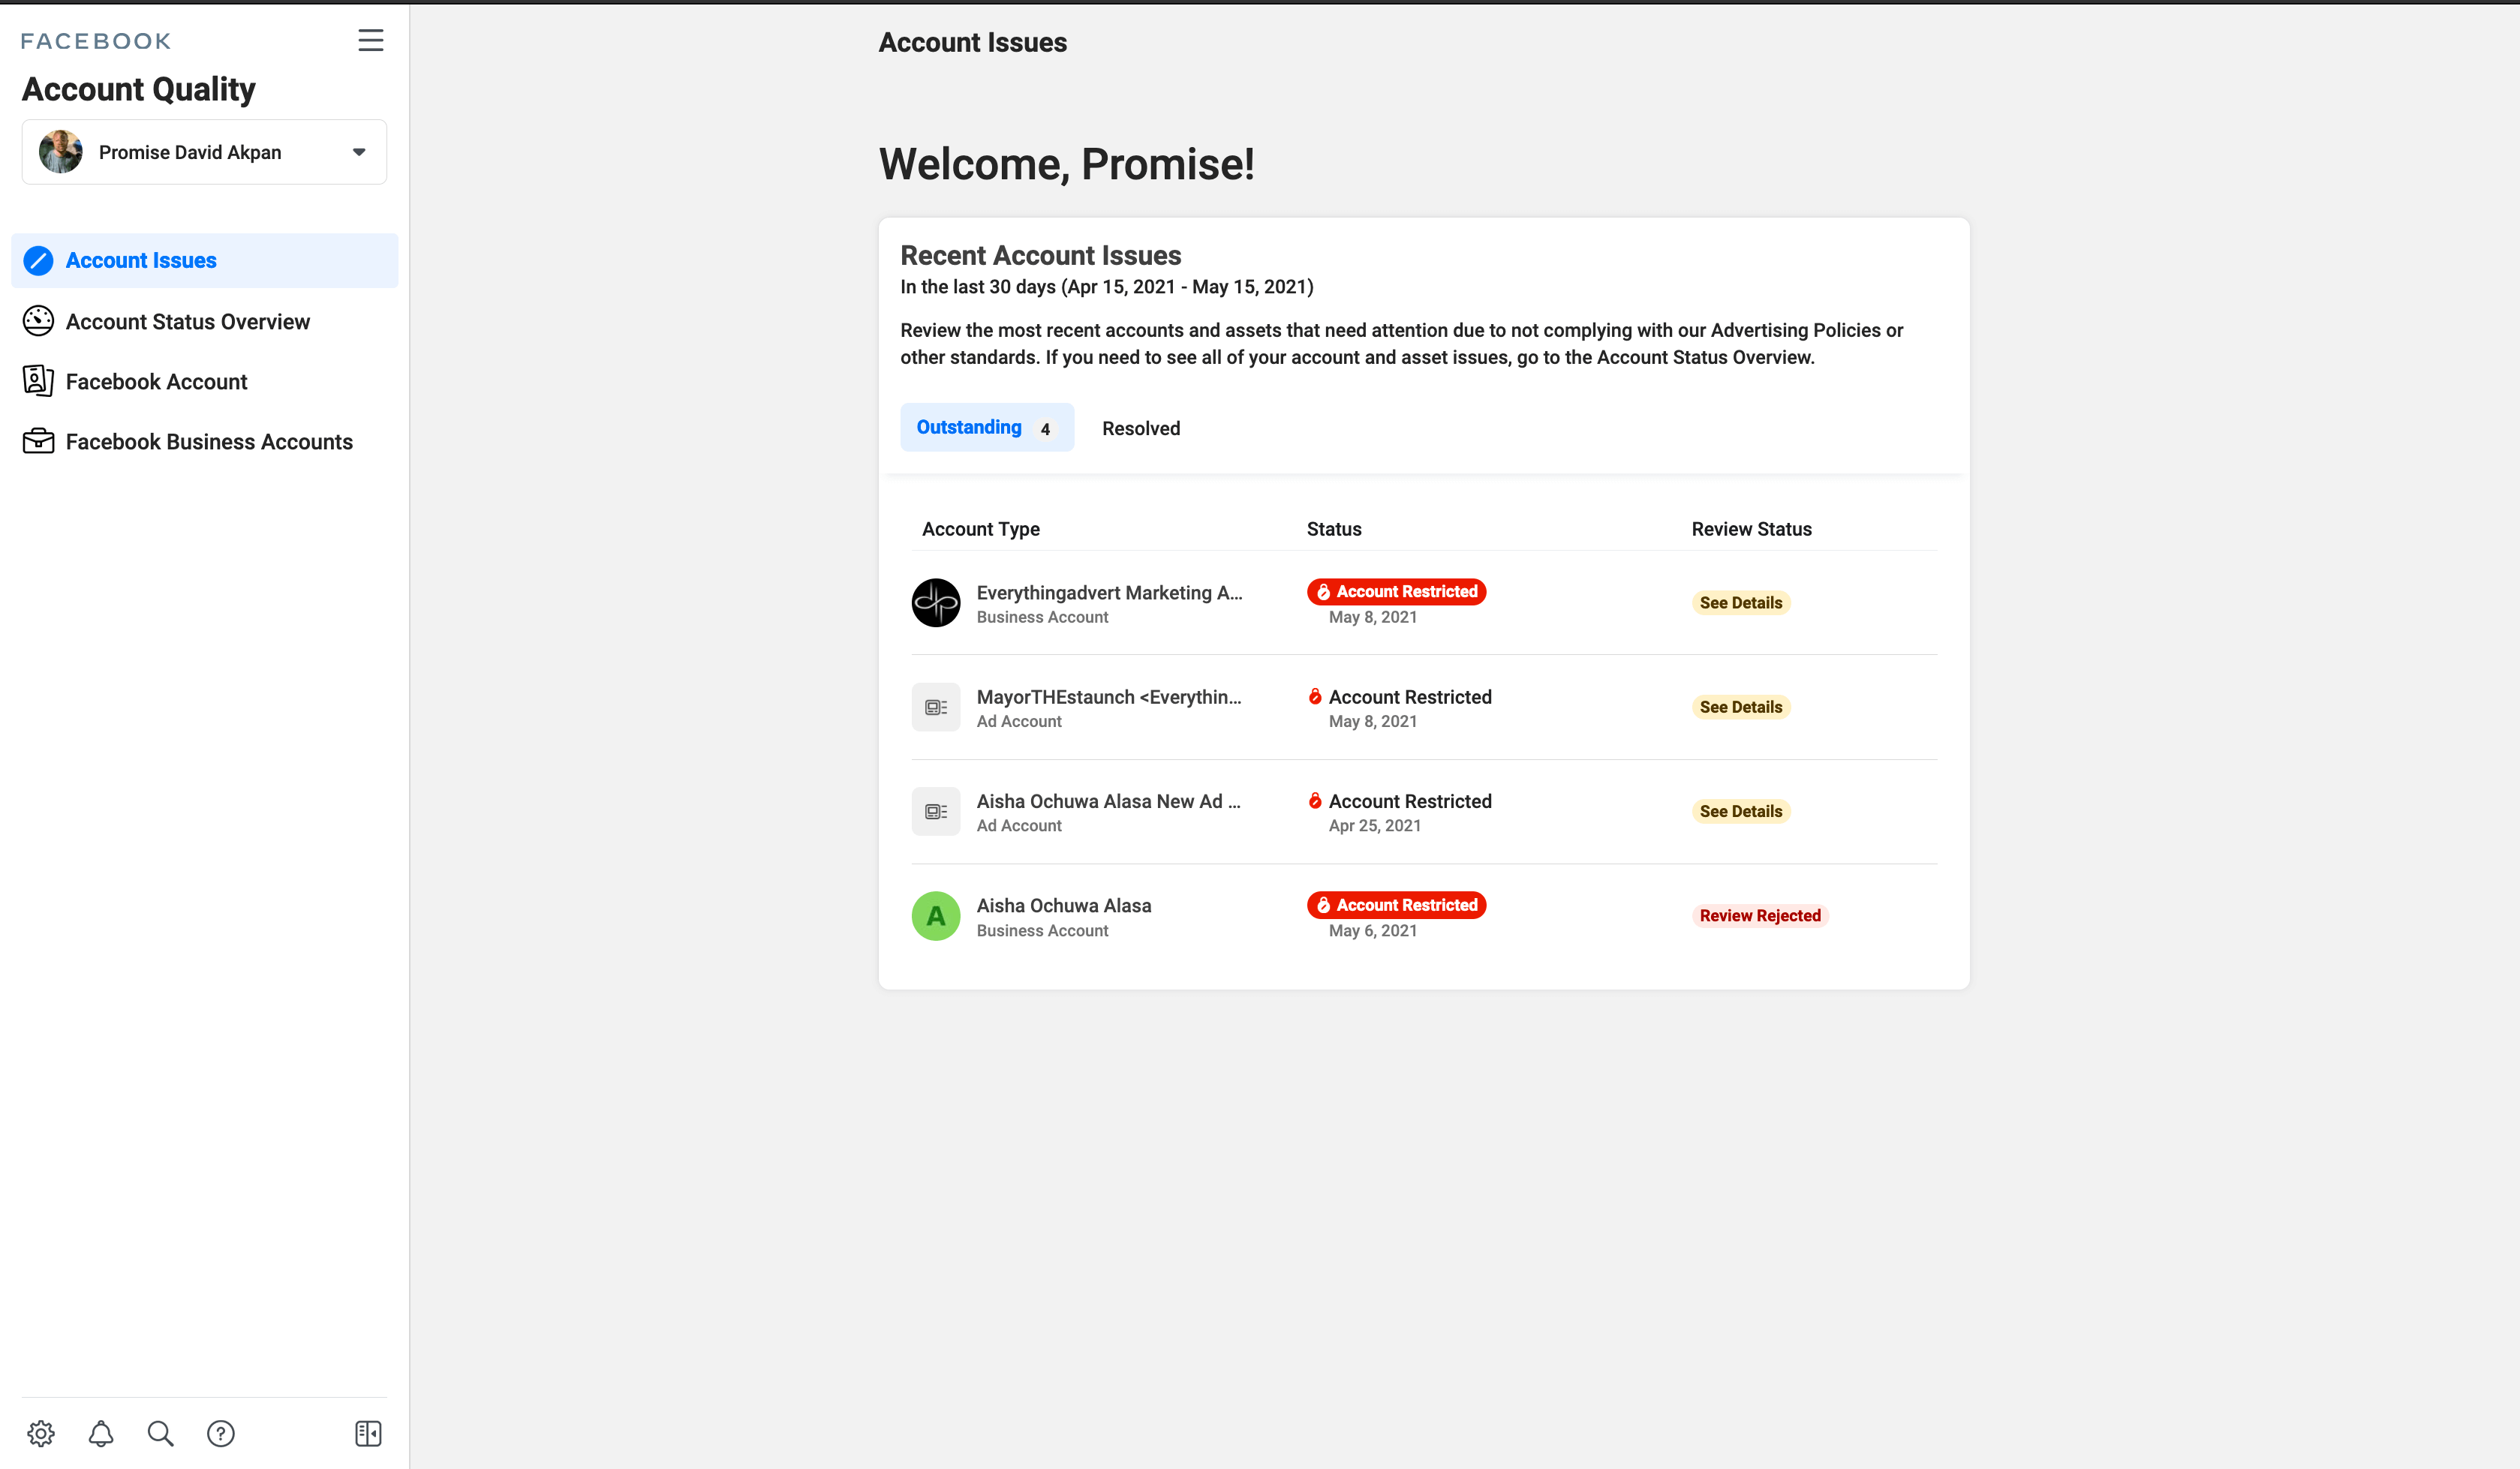Open the search magnifier icon
The width and height of the screenshot is (2520, 1469).
[x=160, y=1433]
